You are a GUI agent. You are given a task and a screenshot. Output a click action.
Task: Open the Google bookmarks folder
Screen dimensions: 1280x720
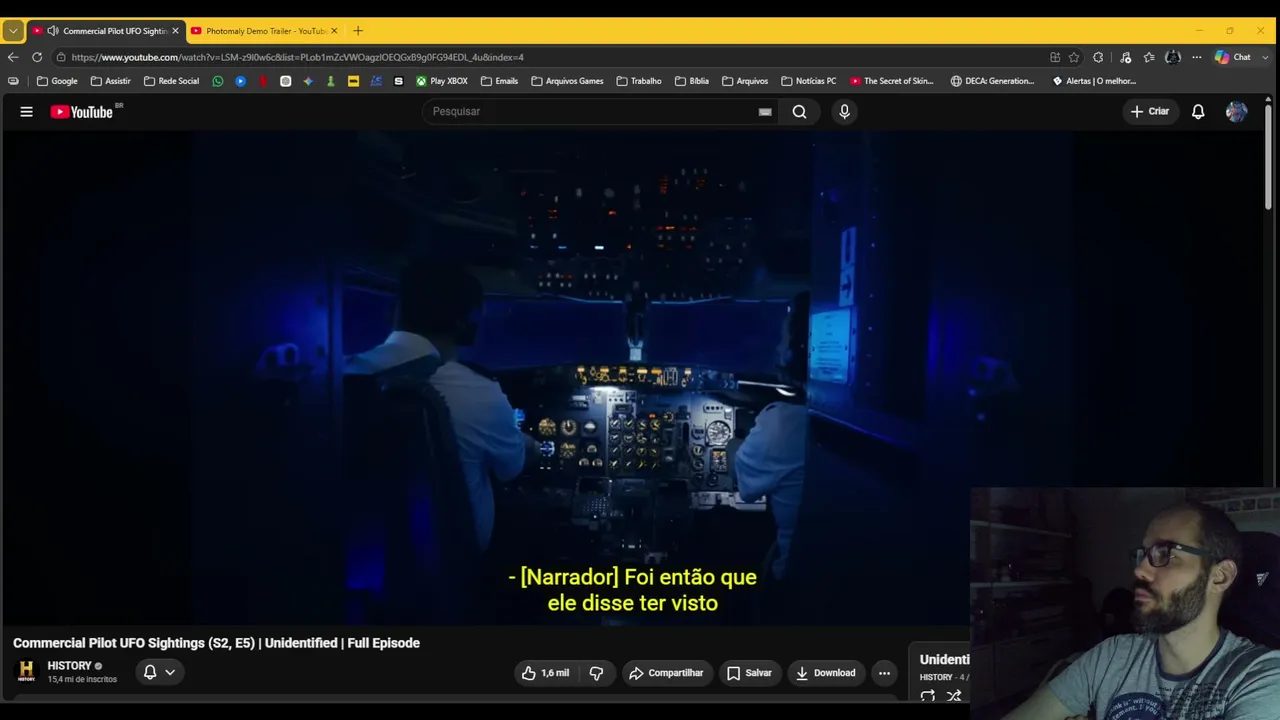57,81
